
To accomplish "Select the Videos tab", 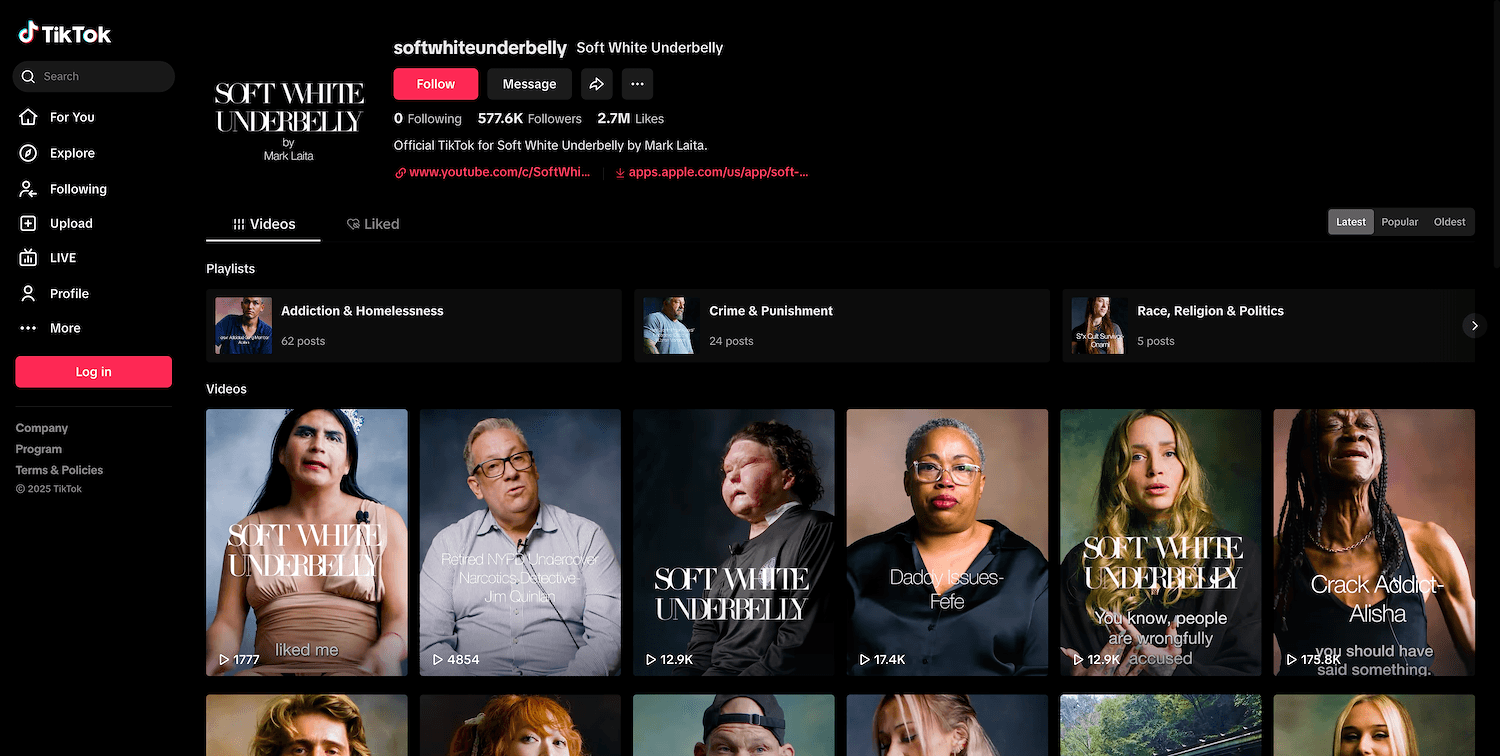I will coord(264,224).
